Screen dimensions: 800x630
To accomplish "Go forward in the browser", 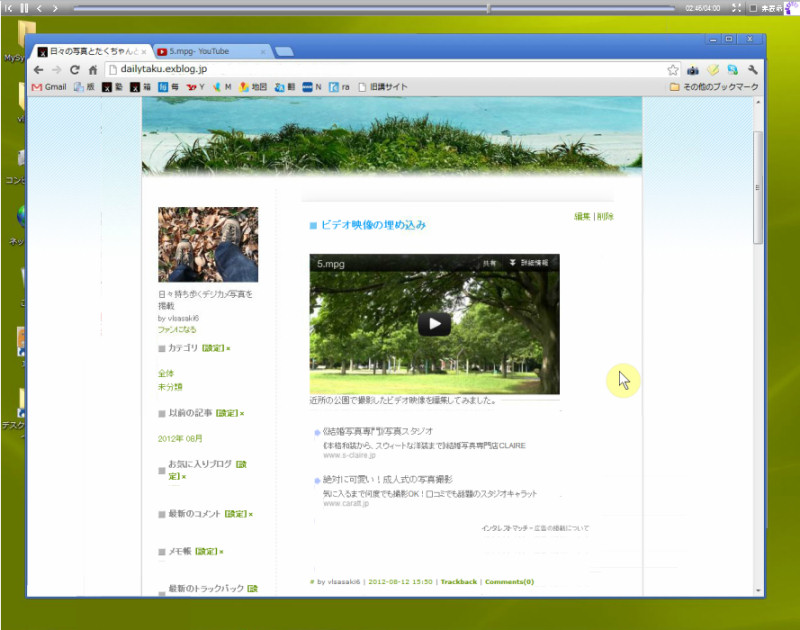I will [x=56, y=70].
